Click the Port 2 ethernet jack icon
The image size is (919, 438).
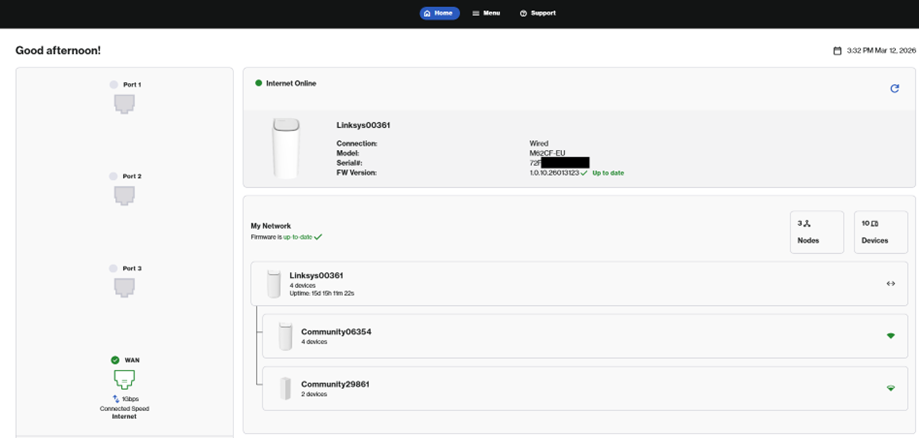coord(124,195)
